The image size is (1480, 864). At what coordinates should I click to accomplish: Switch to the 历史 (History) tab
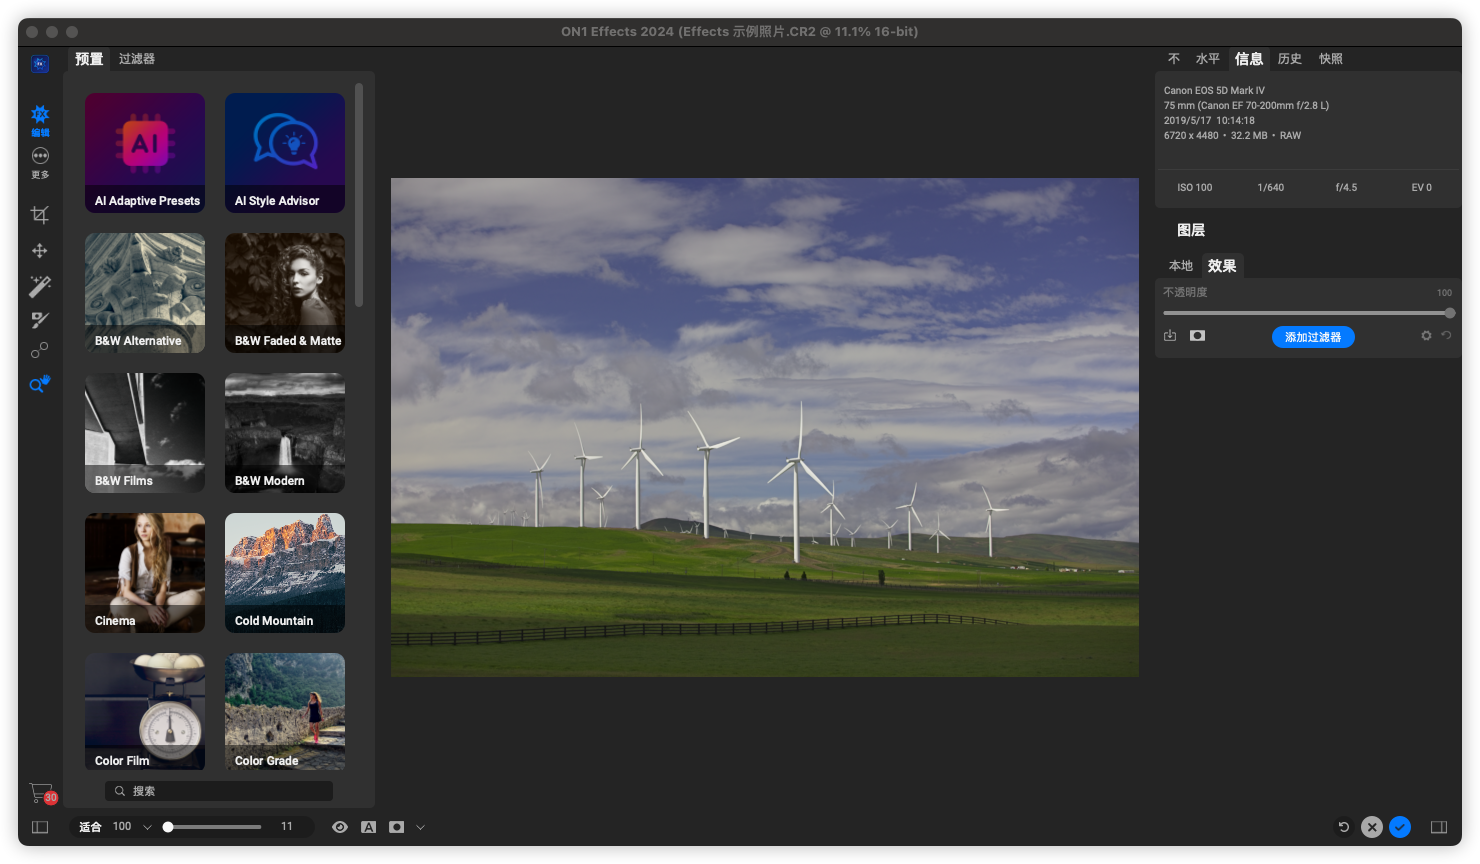pos(1289,59)
